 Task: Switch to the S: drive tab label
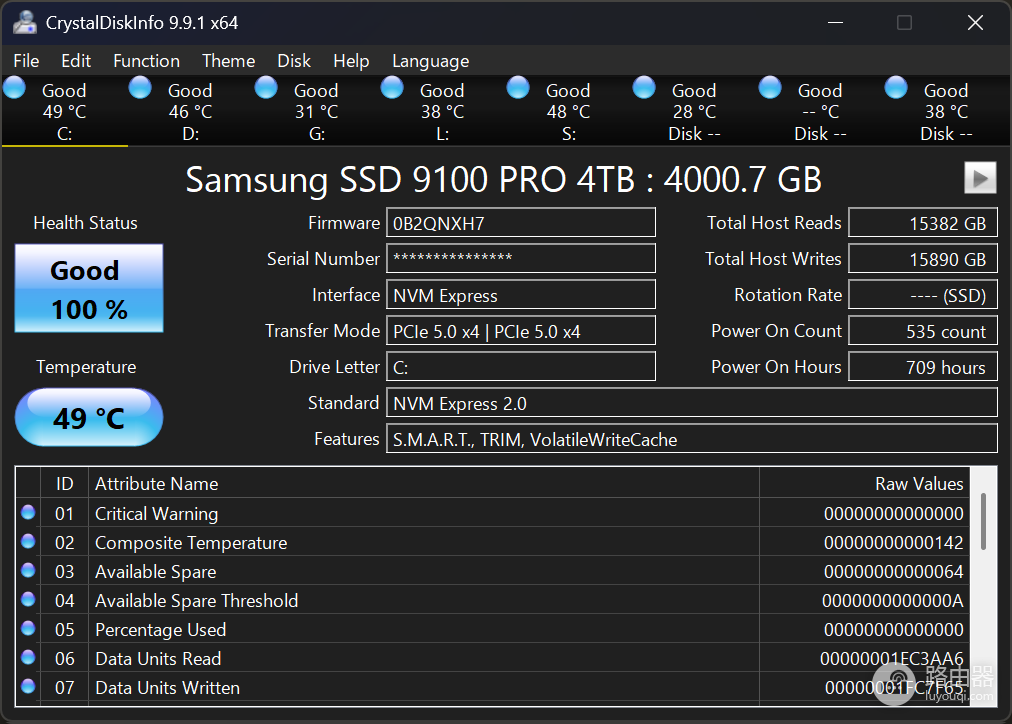pyautogui.click(x=569, y=134)
